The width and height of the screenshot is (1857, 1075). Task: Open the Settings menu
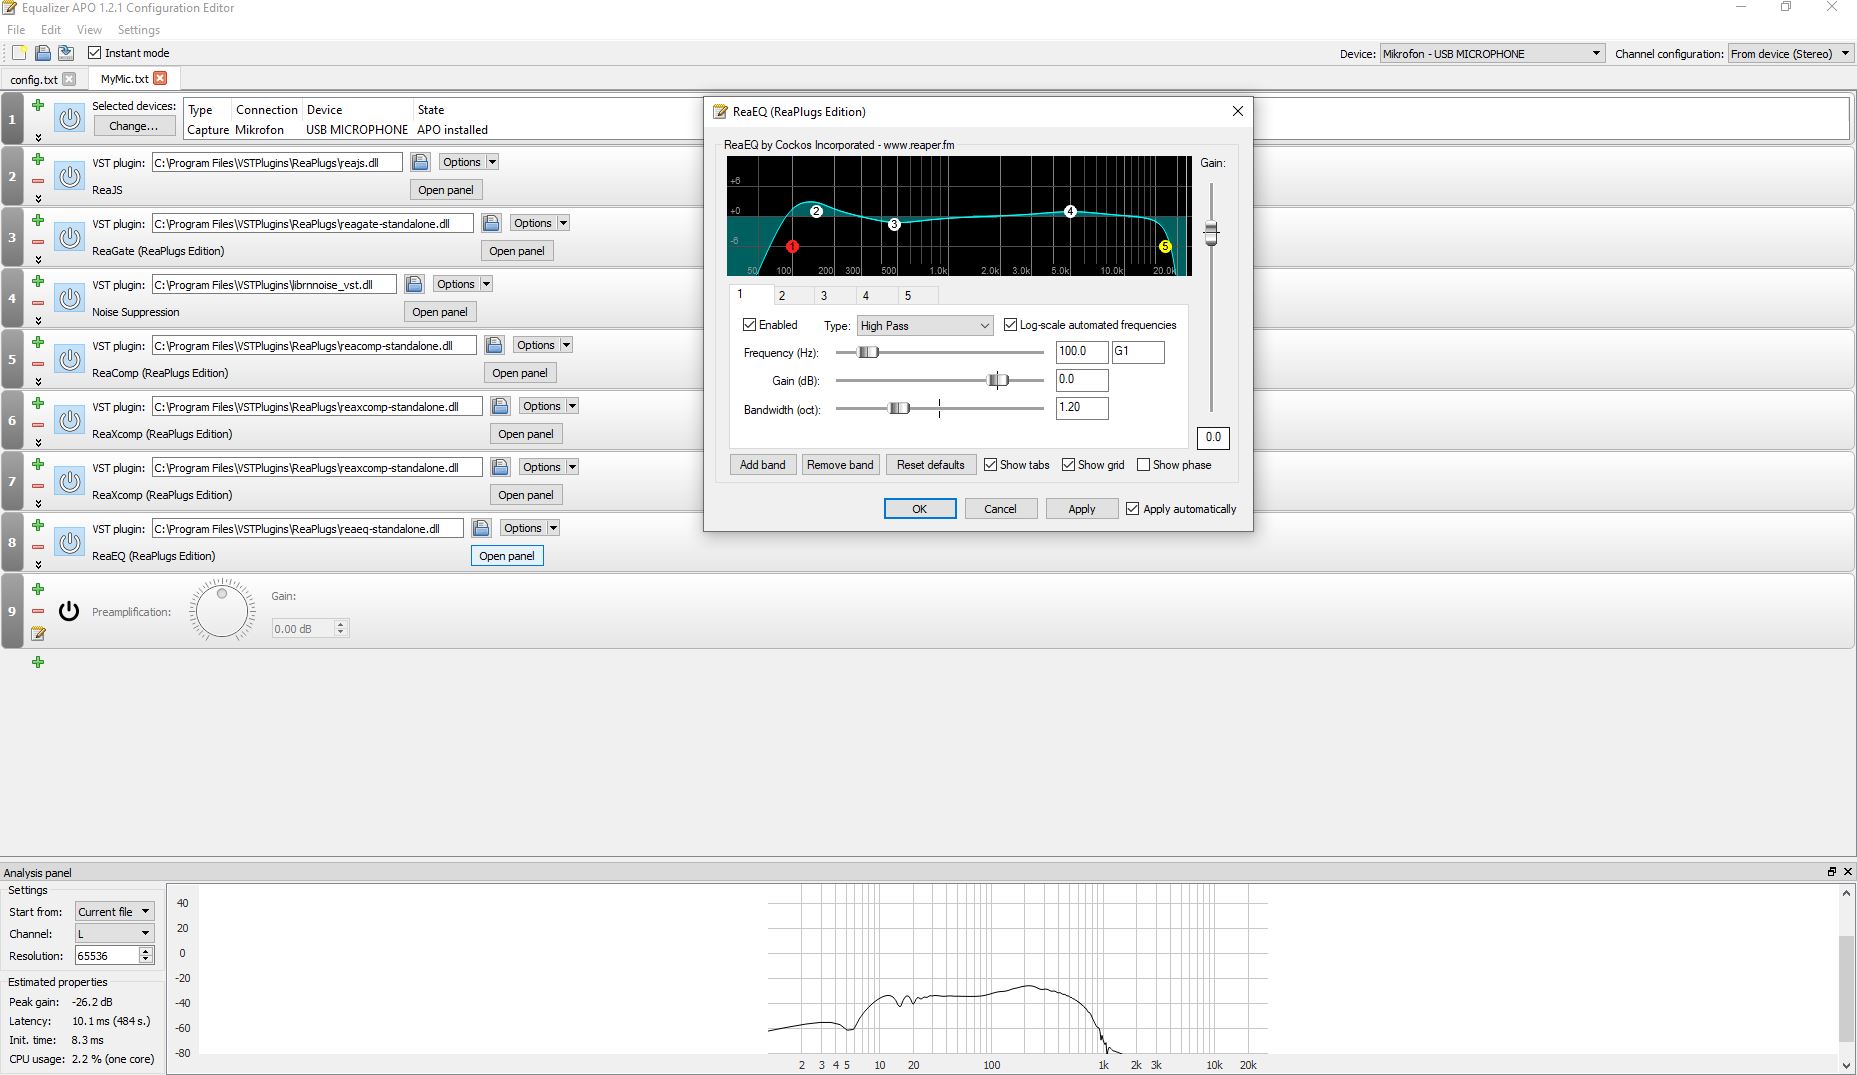point(138,30)
